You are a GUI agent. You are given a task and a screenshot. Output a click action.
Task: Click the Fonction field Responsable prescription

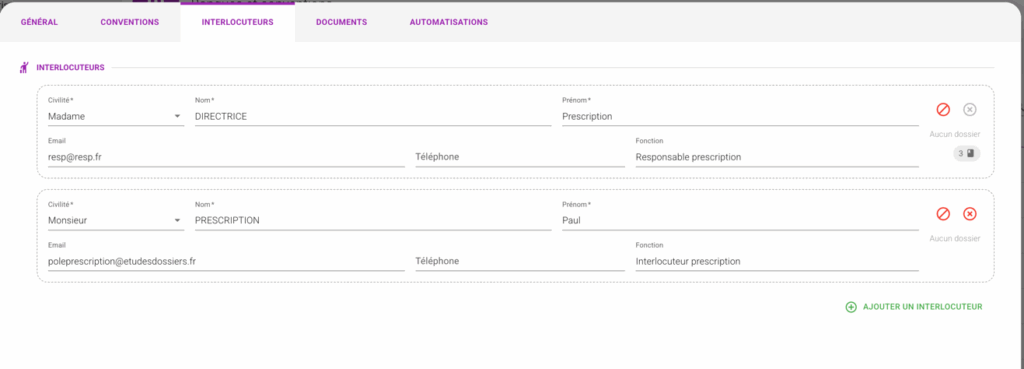point(777,157)
